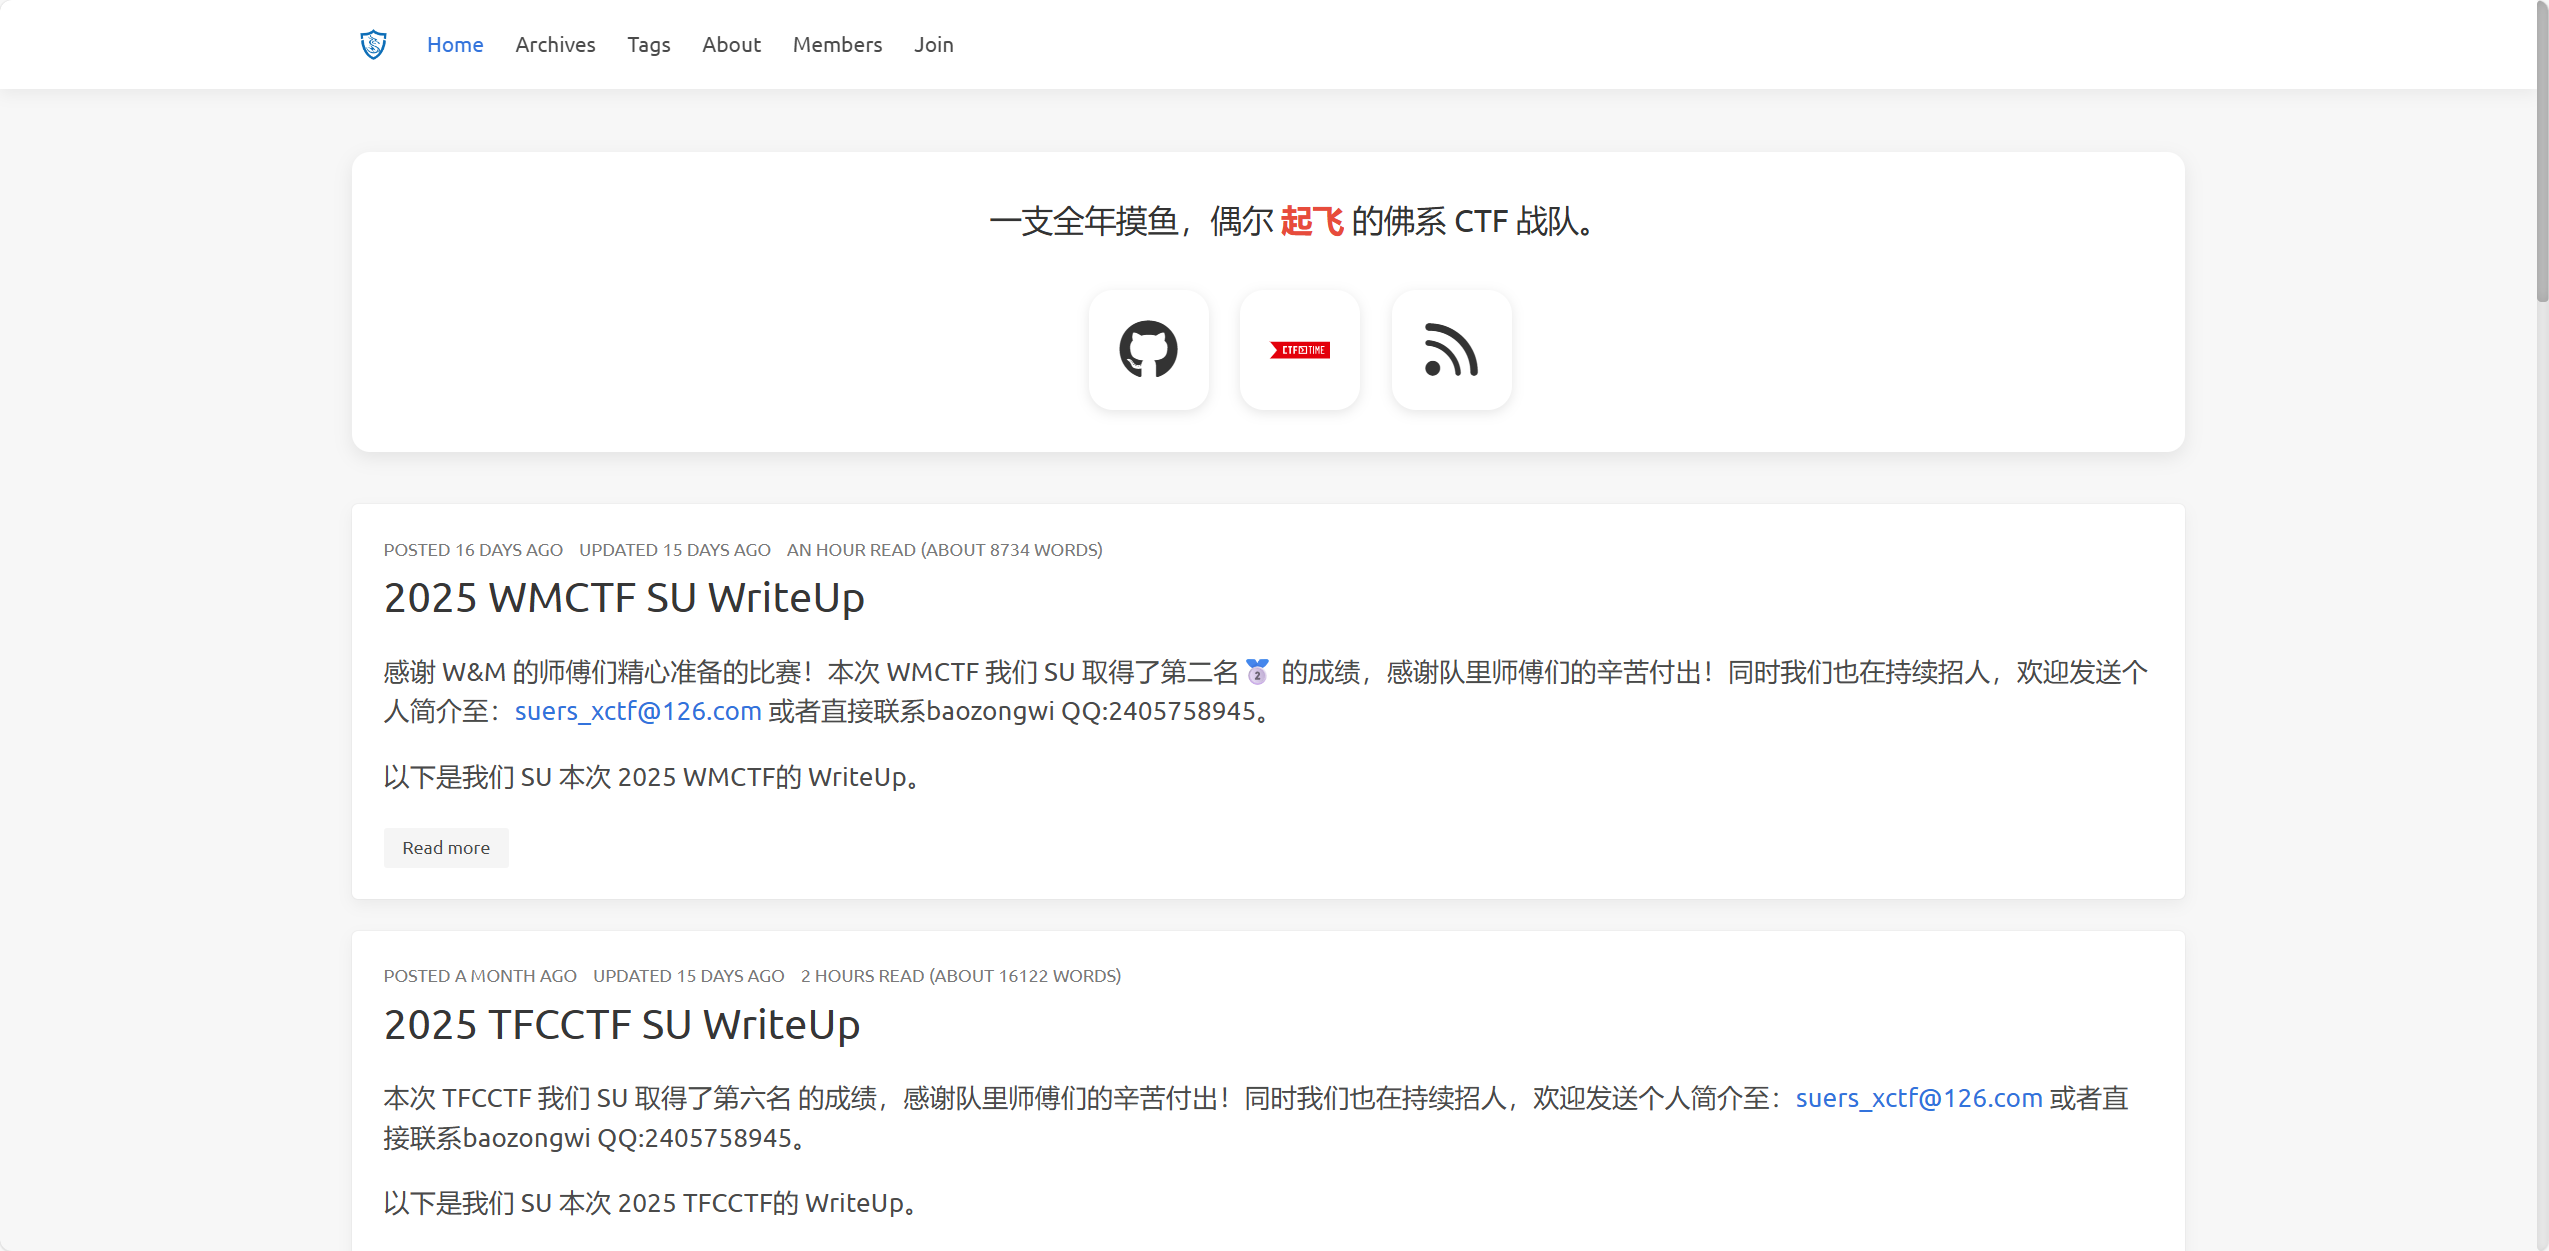Screen dimensions: 2549x1251
Task: Open 2025 WMCTF SU WriteUp title
Action: point(624,598)
